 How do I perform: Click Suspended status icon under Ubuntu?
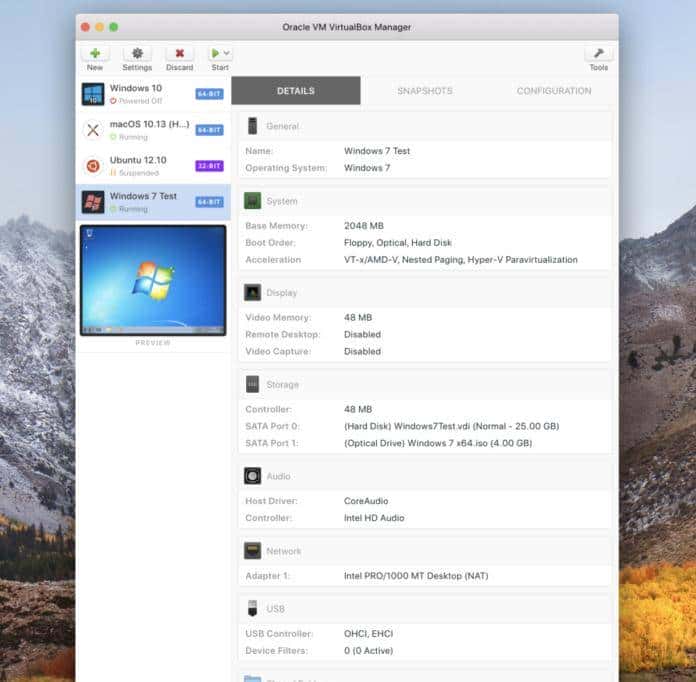point(113,173)
